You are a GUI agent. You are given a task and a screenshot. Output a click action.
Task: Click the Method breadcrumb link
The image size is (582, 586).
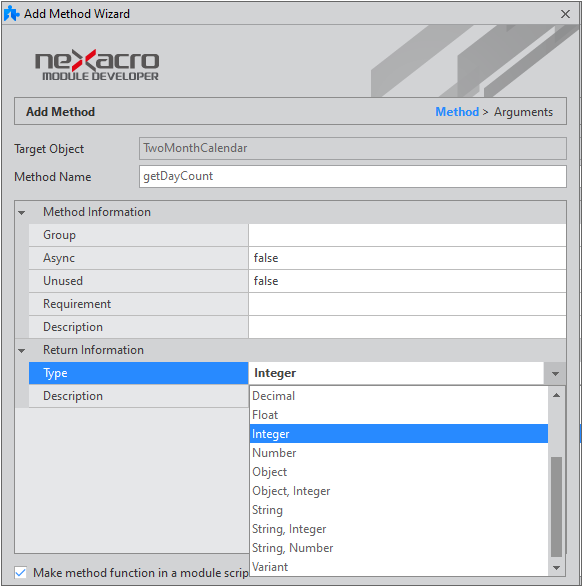(x=457, y=112)
